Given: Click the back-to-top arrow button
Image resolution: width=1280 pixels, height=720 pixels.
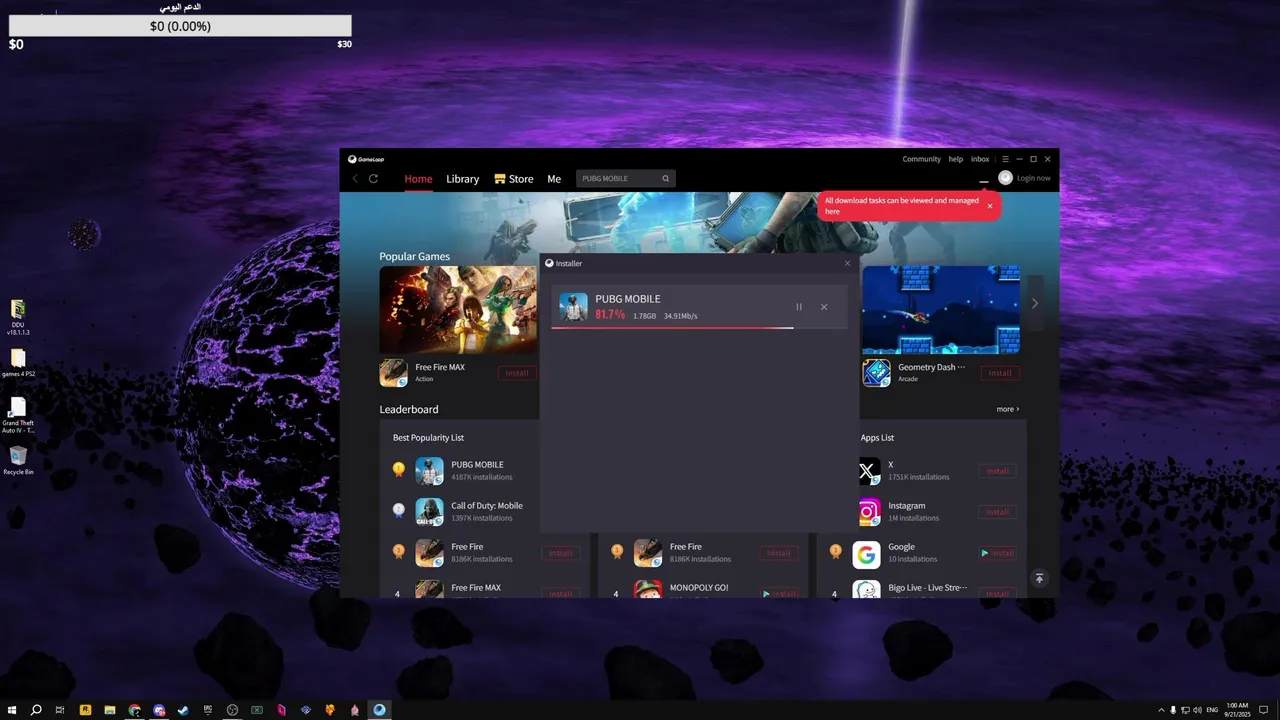Looking at the screenshot, I should point(1039,578).
